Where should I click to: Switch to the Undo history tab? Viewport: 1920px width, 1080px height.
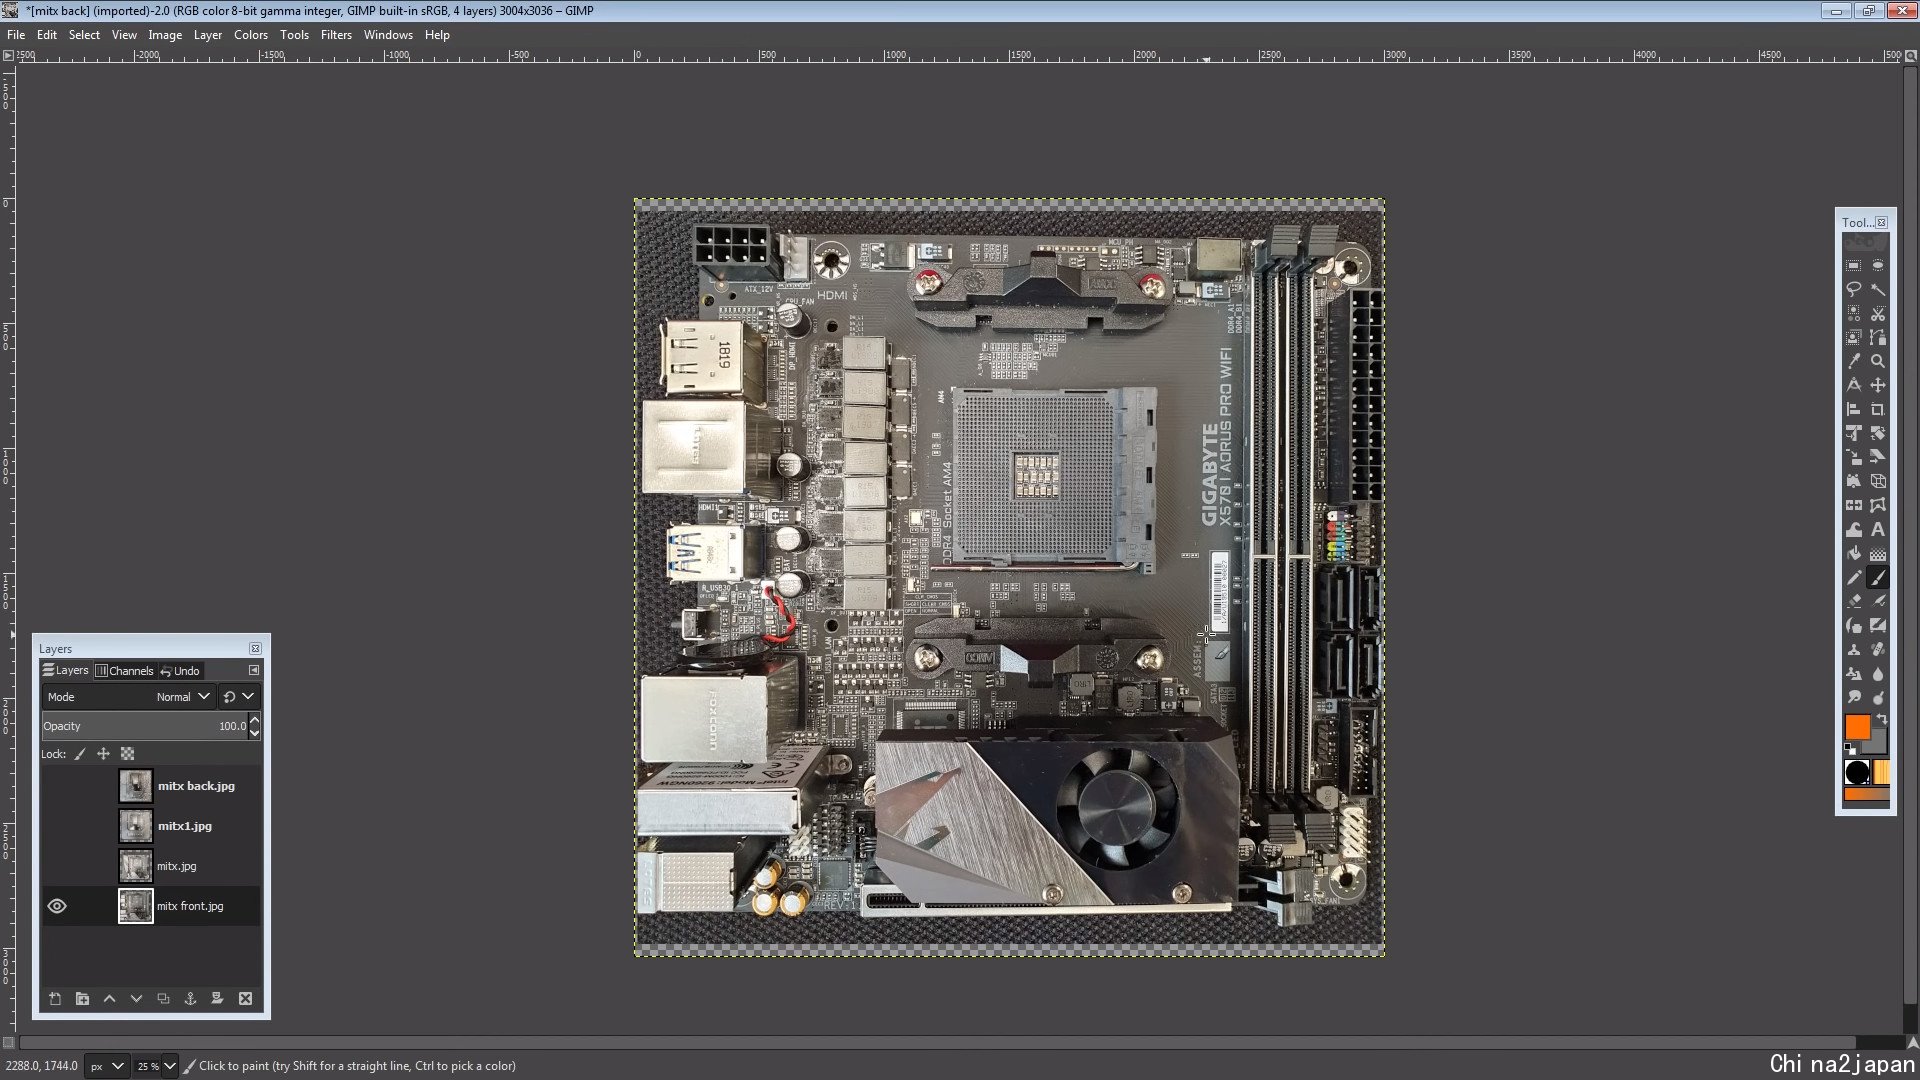click(x=180, y=671)
